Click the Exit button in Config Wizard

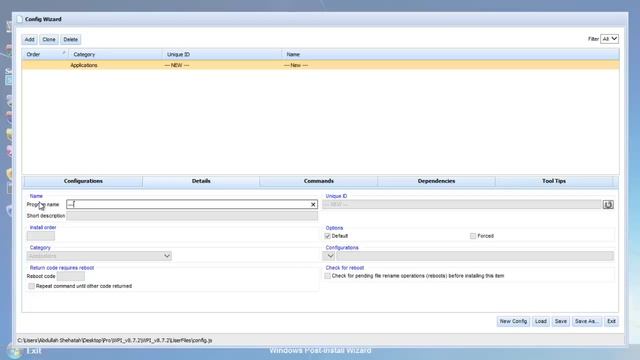pyautogui.click(x=611, y=321)
